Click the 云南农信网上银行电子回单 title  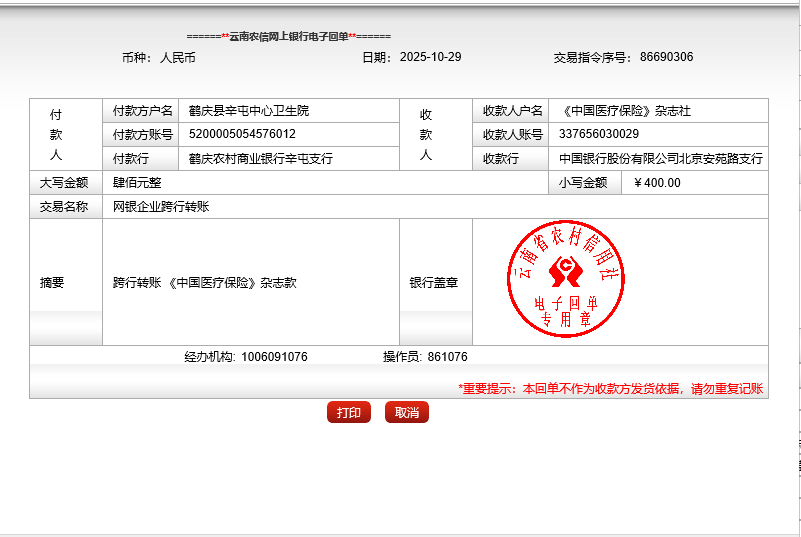[288, 36]
